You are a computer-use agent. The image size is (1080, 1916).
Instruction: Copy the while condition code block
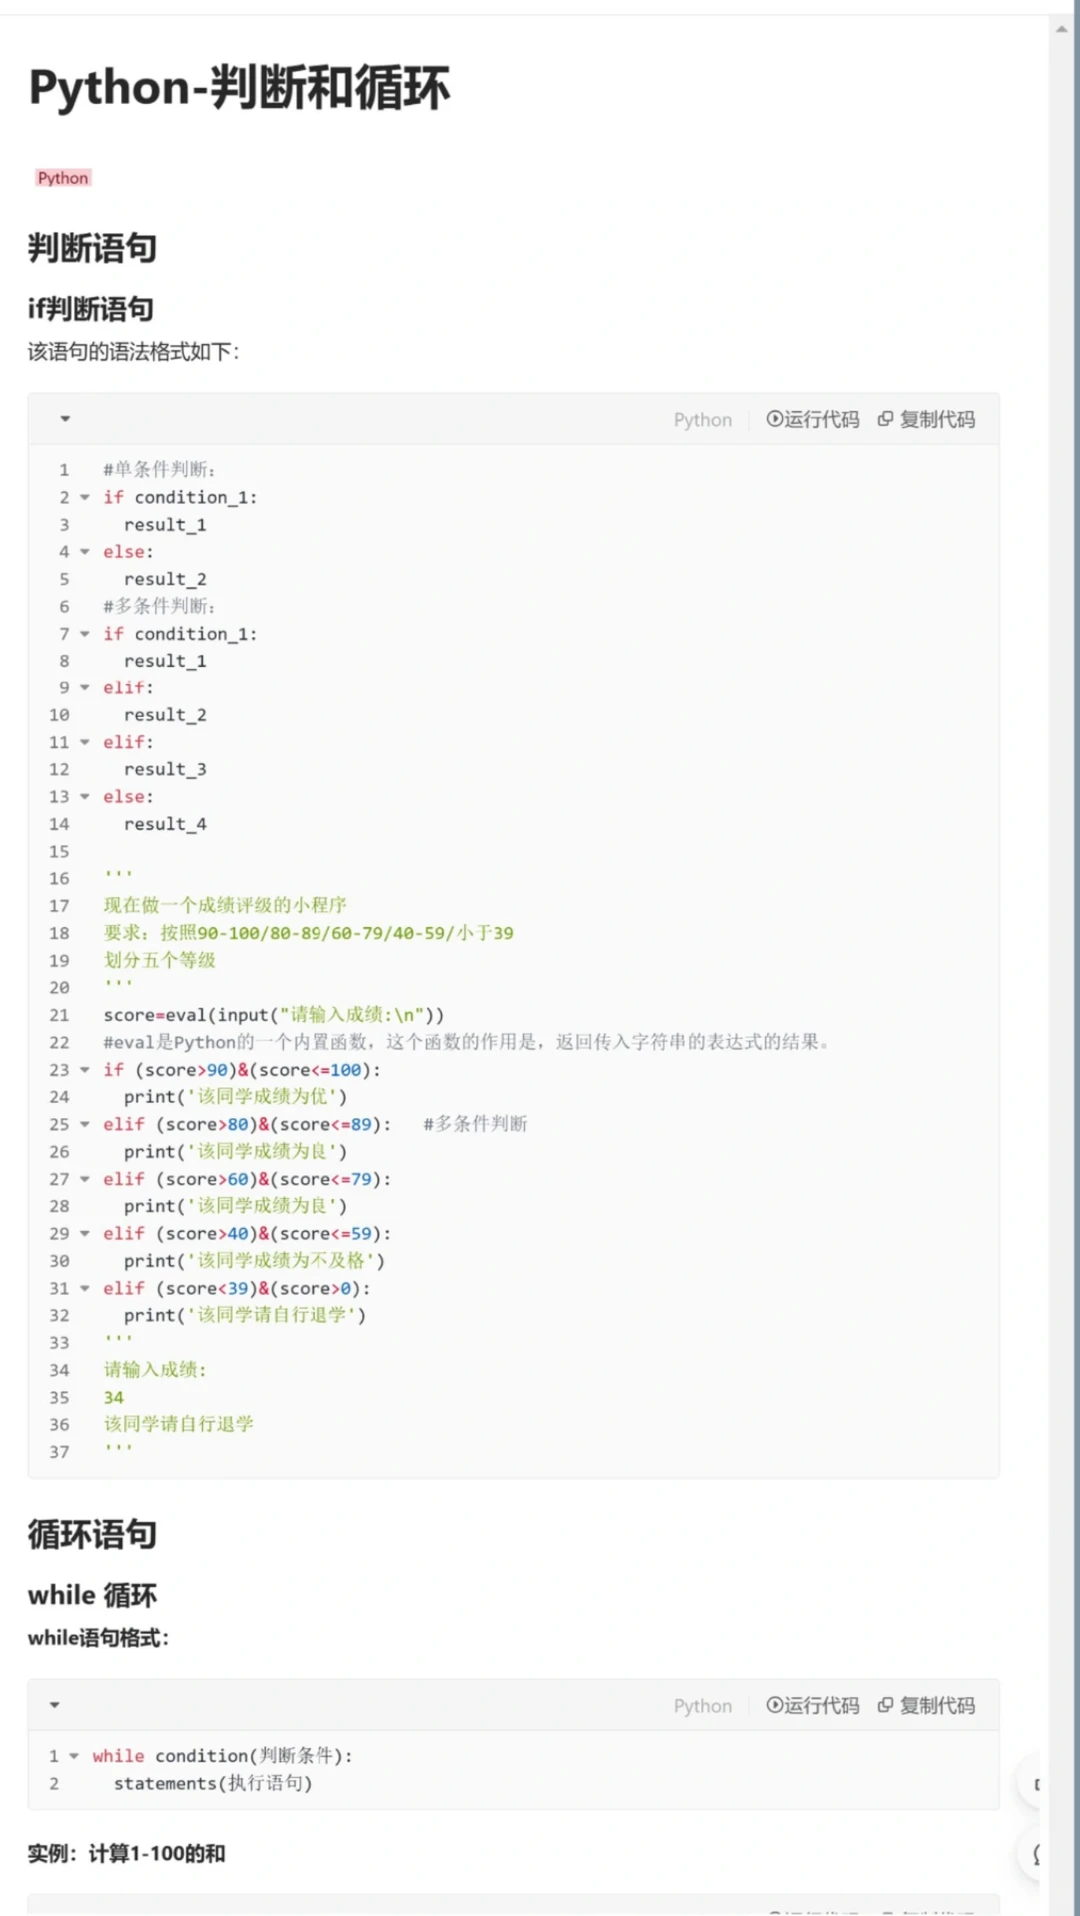click(926, 1705)
